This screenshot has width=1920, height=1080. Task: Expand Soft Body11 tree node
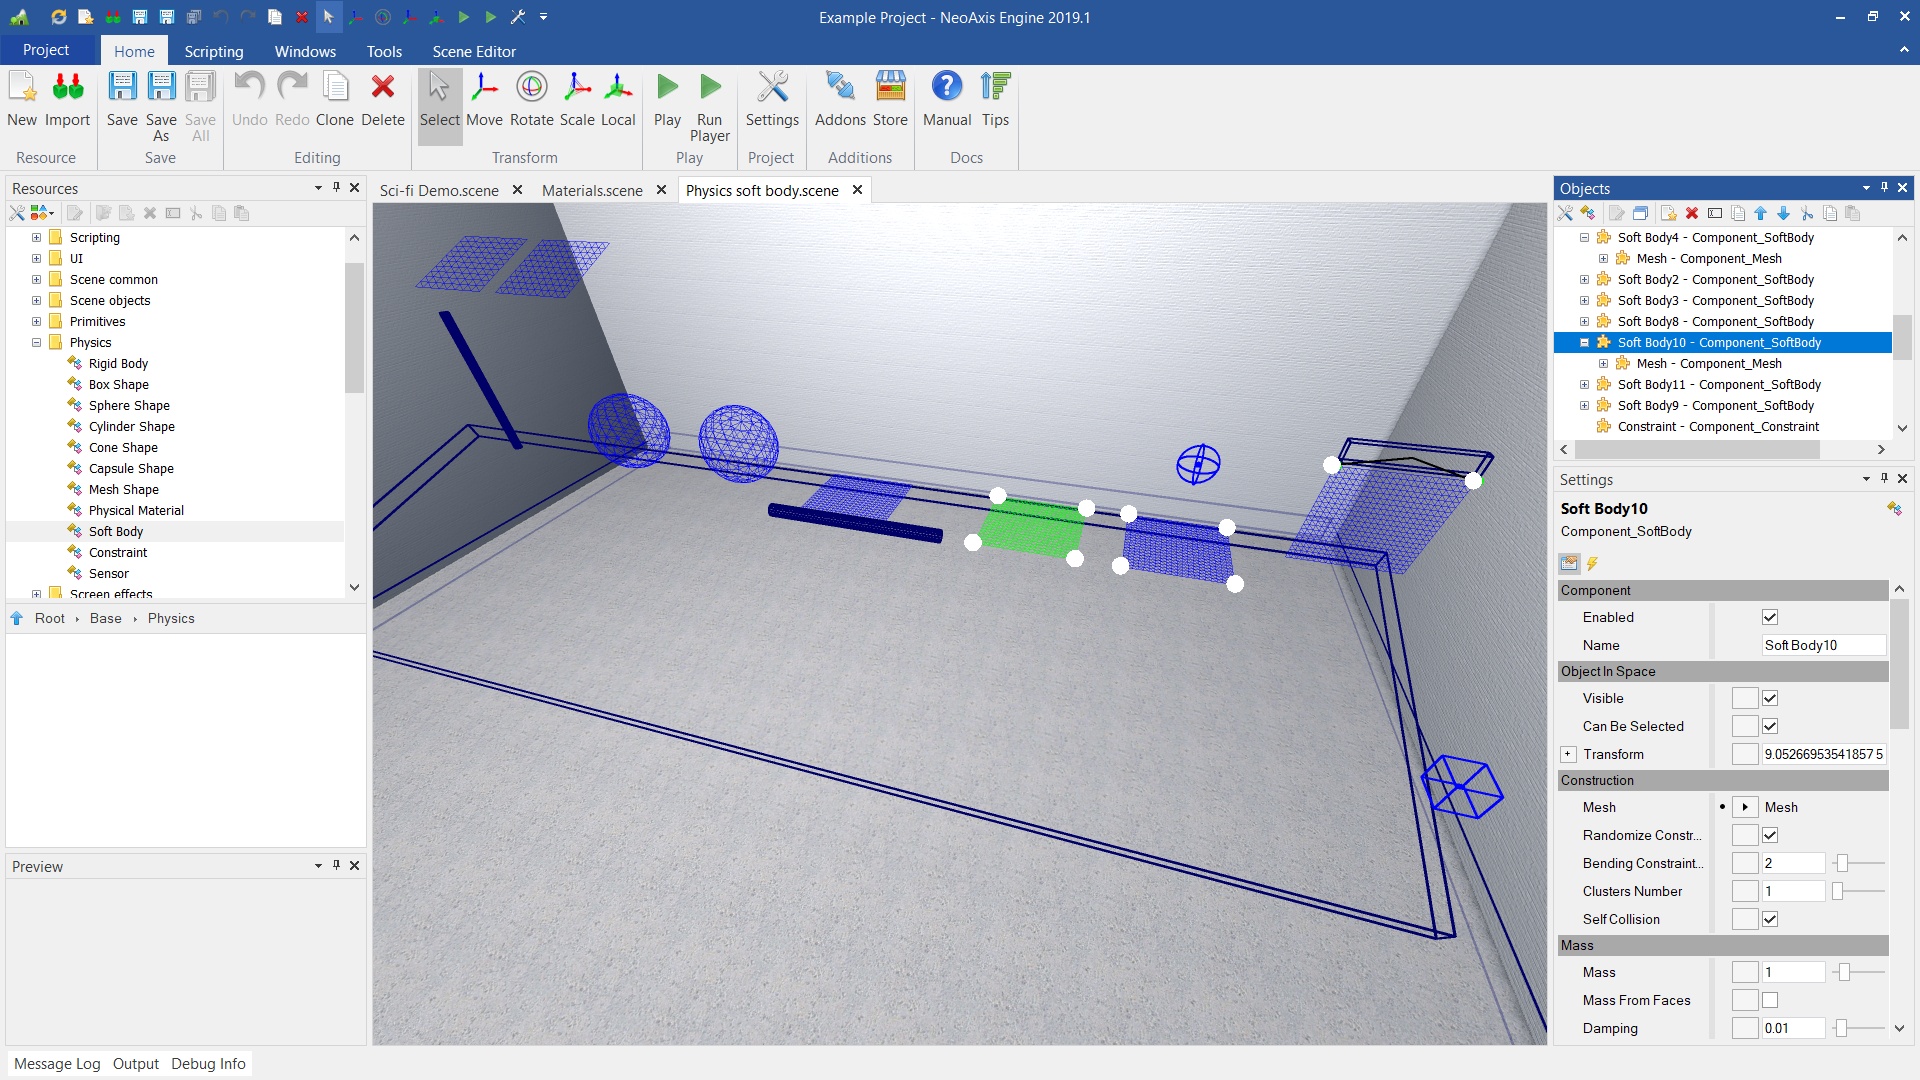coord(1584,384)
